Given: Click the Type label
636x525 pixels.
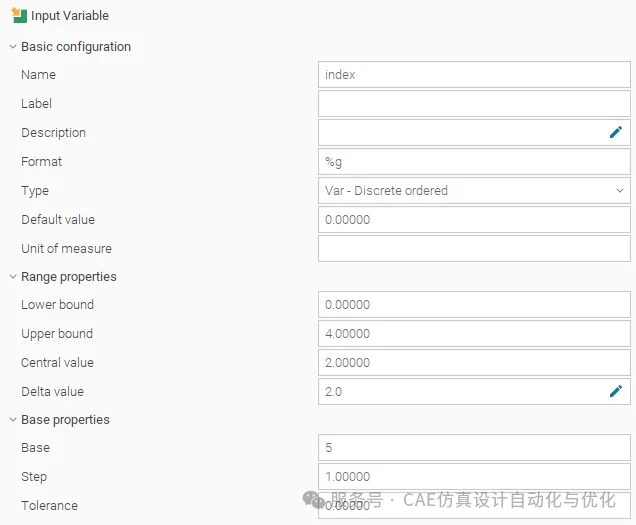Looking at the screenshot, I should [35, 191].
